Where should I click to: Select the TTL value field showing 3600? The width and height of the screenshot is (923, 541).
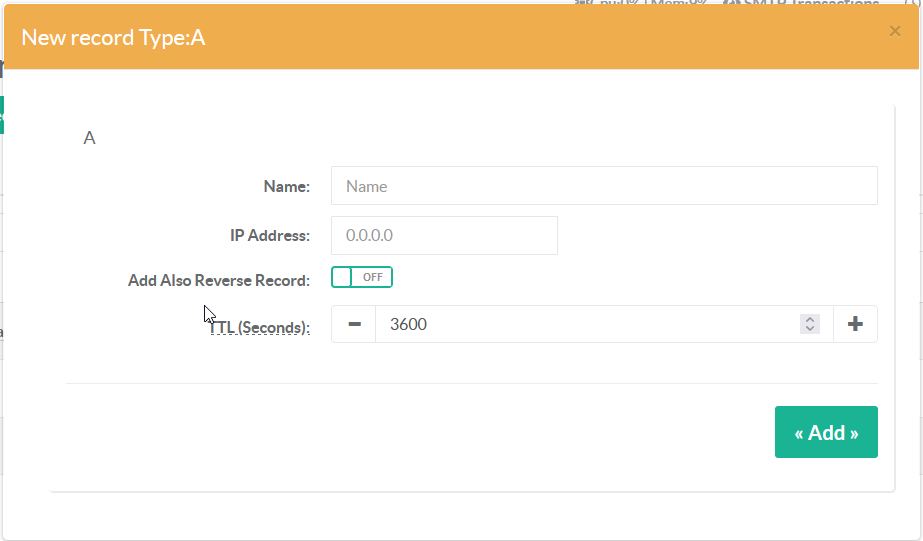point(585,324)
